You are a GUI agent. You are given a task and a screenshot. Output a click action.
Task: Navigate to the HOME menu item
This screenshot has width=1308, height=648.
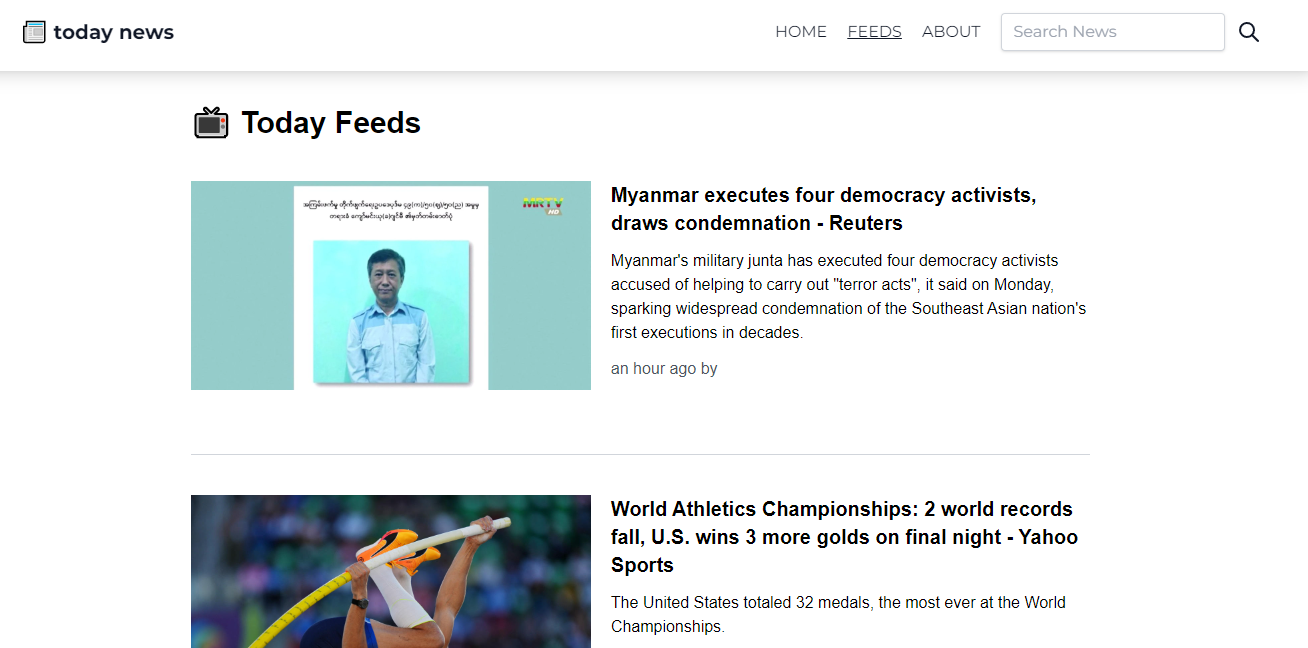[x=800, y=31]
